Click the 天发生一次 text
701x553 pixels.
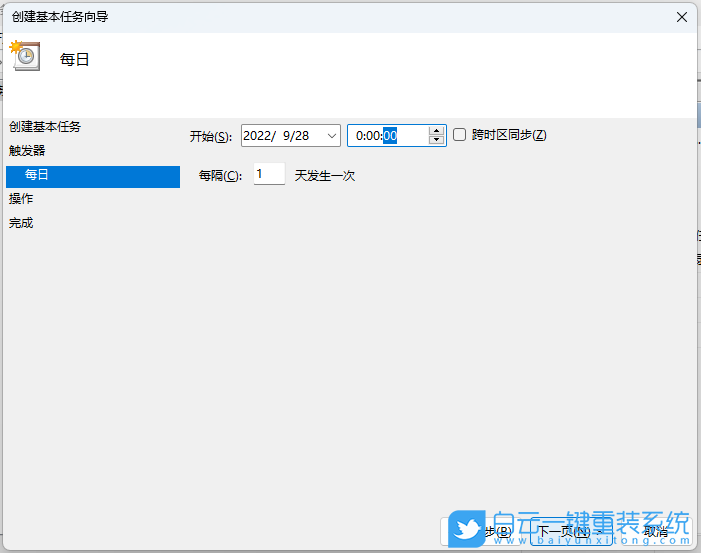[x=325, y=176]
